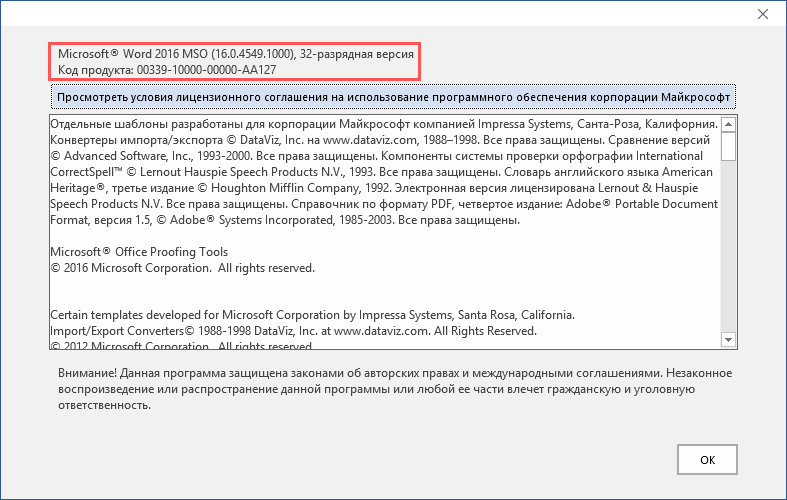
Task: Click the Format, версия 1.5 Adobe Systems line
Action: (285, 220)
